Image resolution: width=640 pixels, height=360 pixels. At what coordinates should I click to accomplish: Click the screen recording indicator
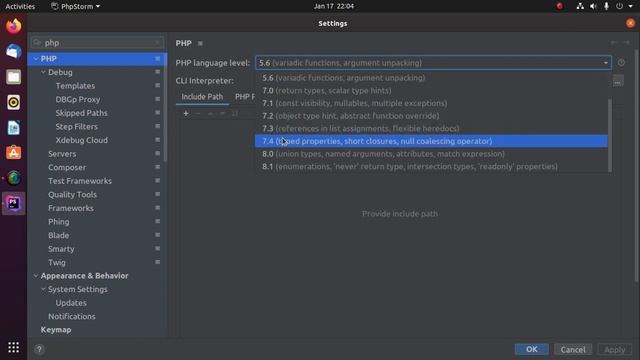[560, 6]
